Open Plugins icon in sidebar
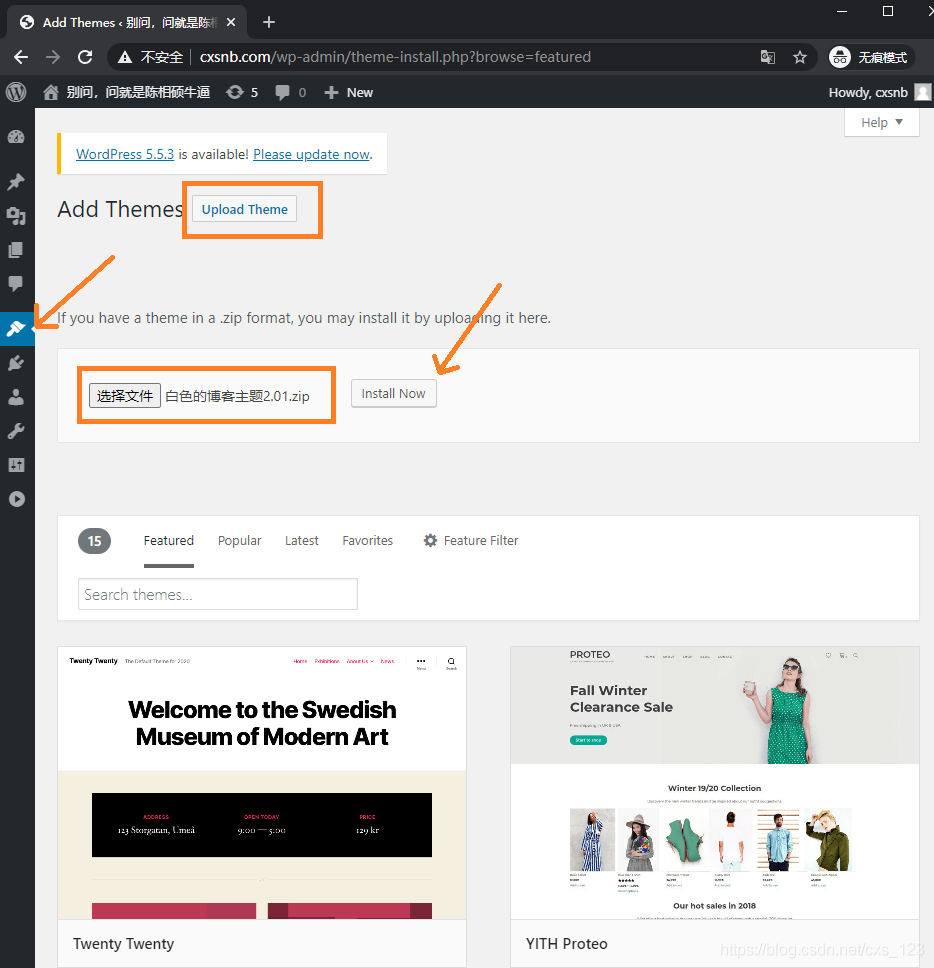The image size is (934, 968). pos(16,363)
